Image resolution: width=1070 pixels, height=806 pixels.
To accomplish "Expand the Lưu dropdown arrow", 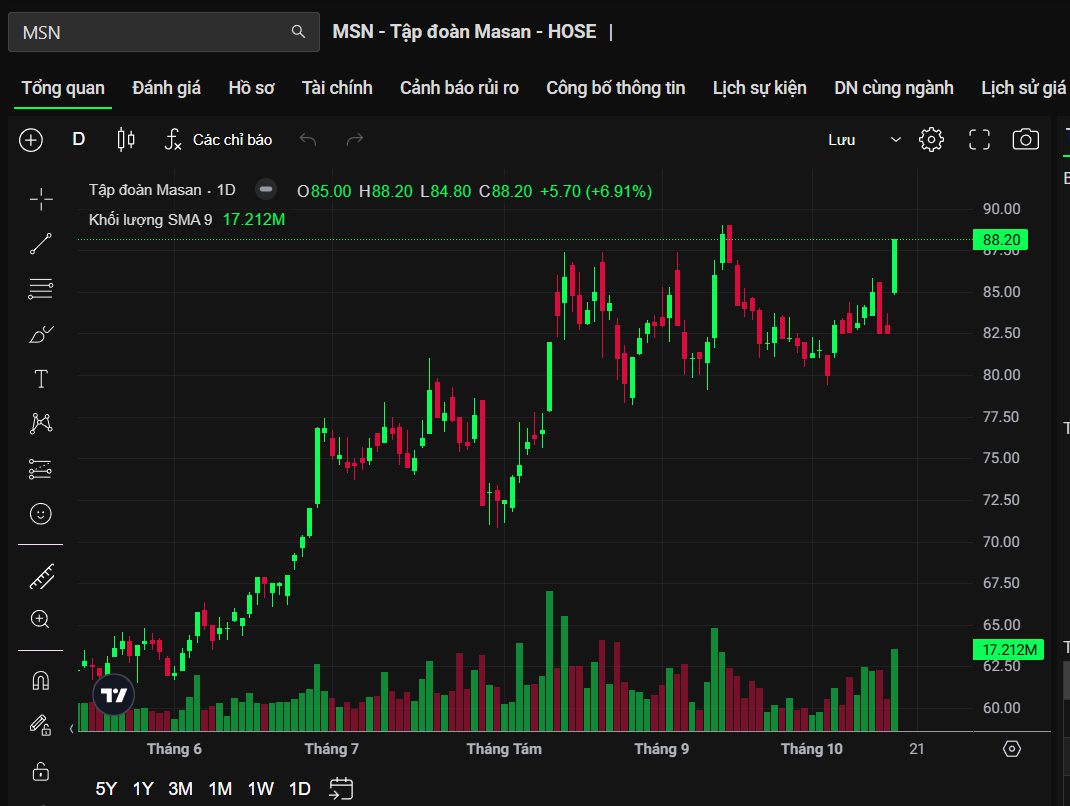I will (895, 140).
